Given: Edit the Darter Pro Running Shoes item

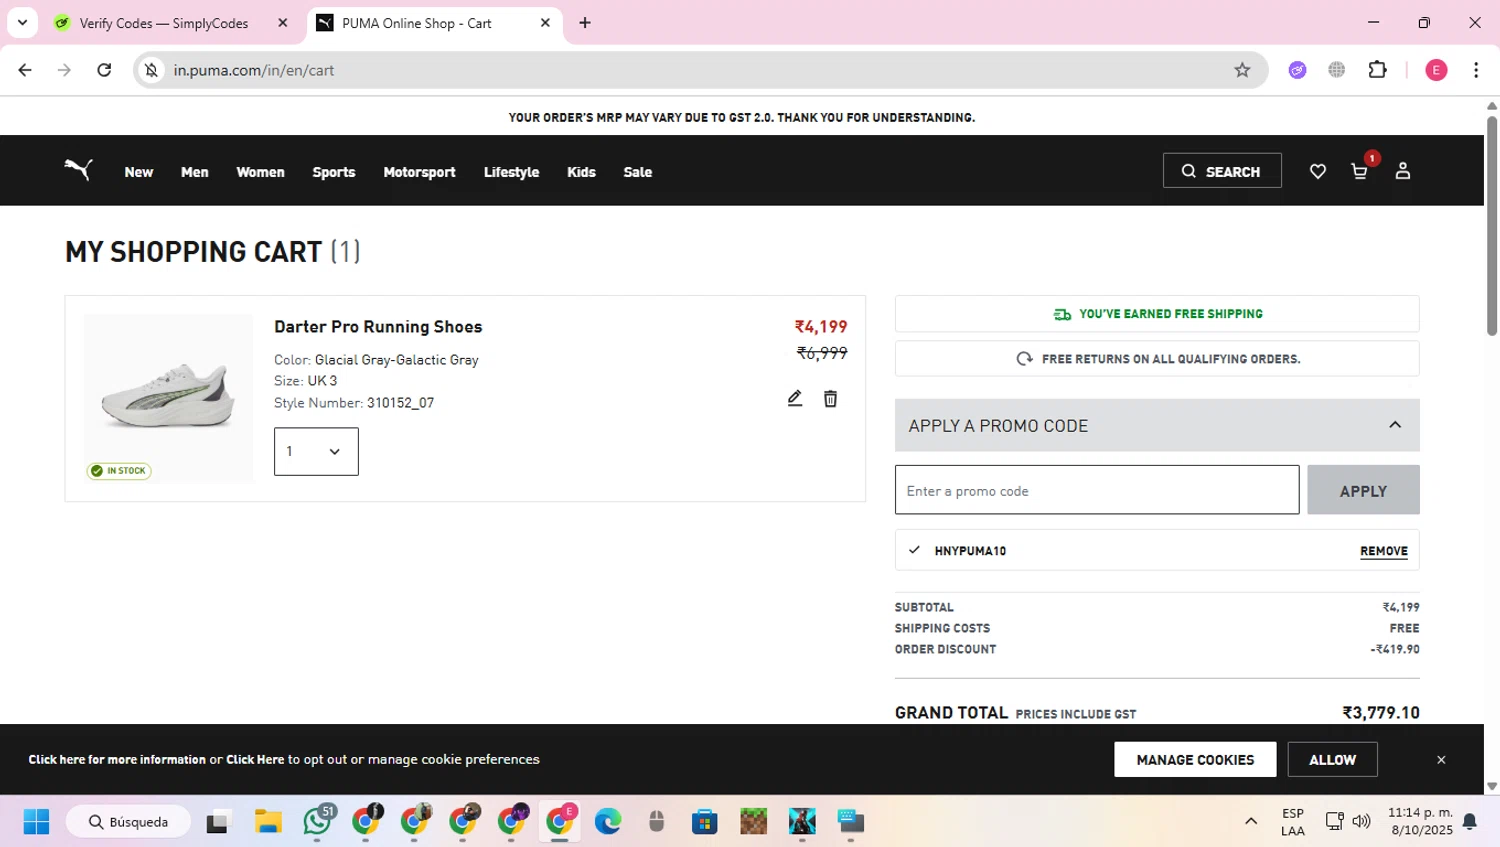Looking at the screenshot, I should pyautogui.click(x=795, y=399).
